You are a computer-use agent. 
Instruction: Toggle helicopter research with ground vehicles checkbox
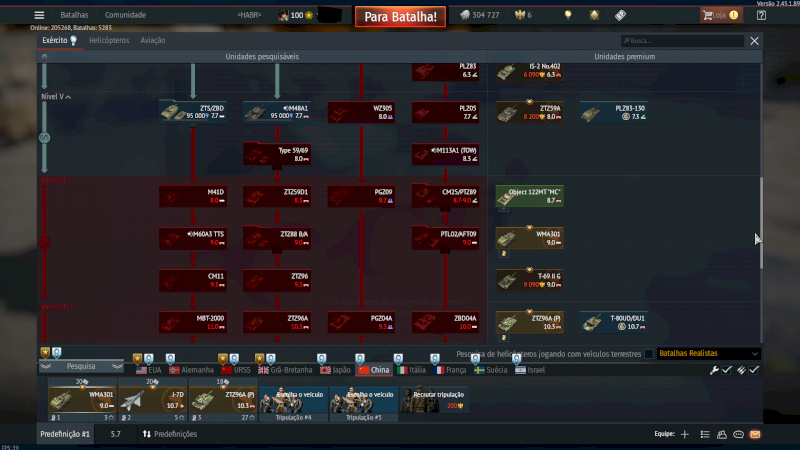(648, 354)
